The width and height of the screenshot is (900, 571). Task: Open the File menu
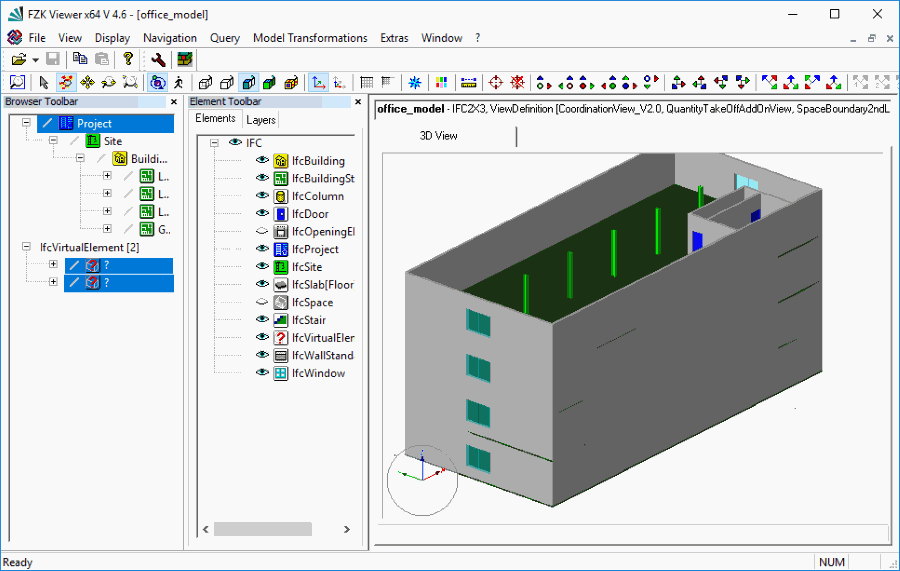click(x=37, y=38)
